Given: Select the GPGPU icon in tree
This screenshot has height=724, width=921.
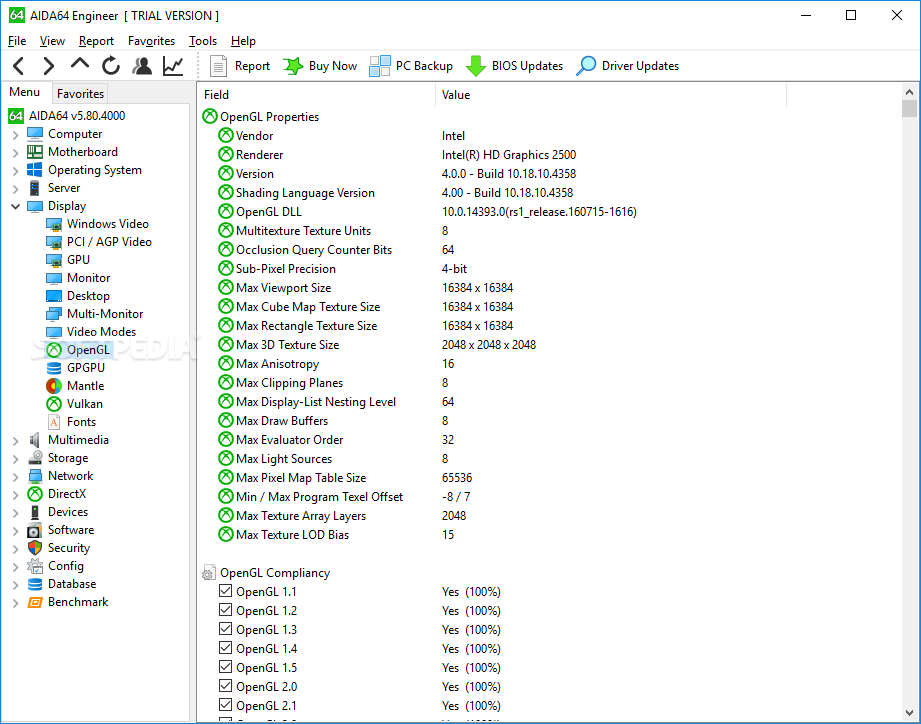Looking at the screenshot, I should pos(54,368).
